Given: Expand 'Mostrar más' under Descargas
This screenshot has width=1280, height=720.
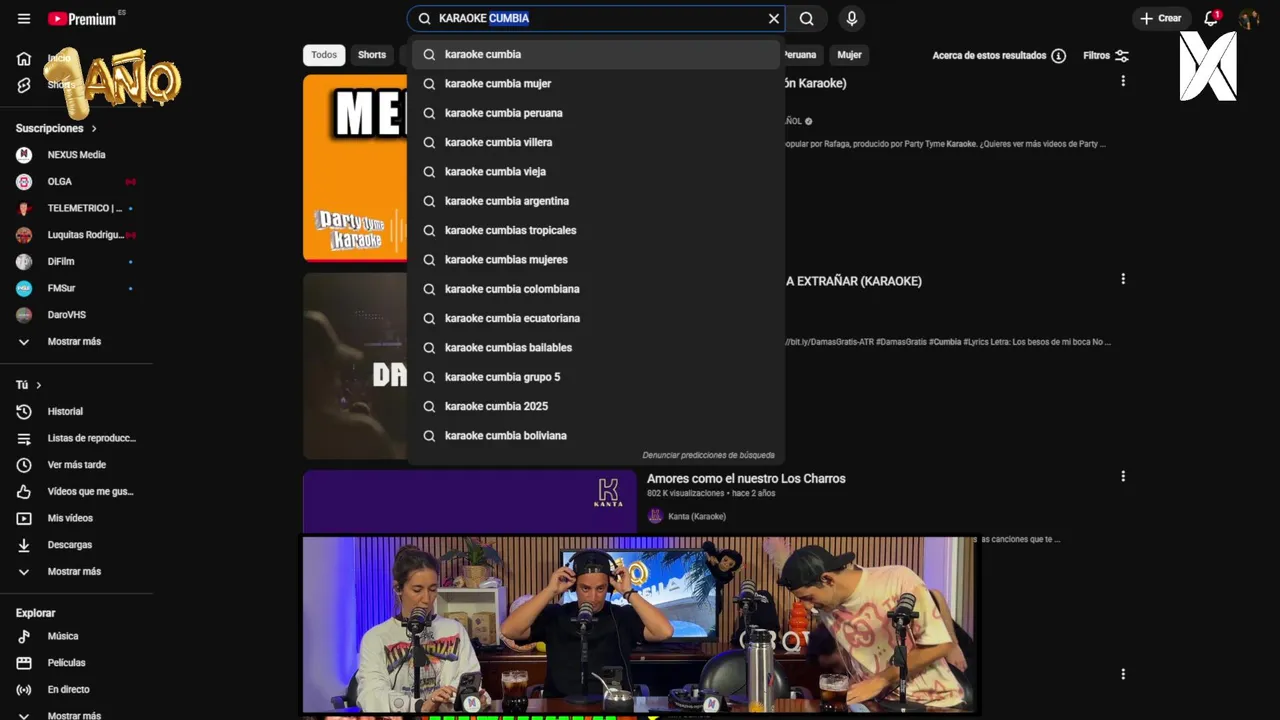Looking at the screenshot, I should pos(76,572).
